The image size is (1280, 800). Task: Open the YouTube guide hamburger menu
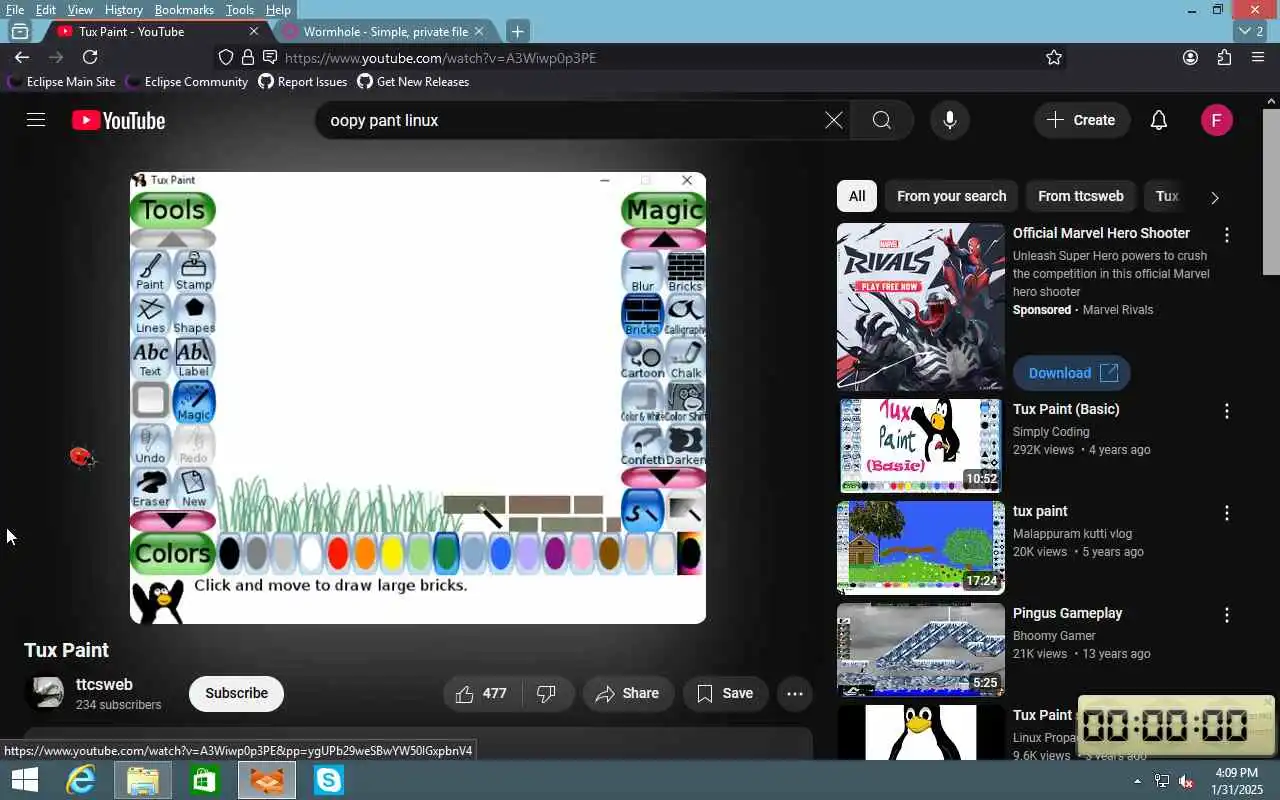36,120
